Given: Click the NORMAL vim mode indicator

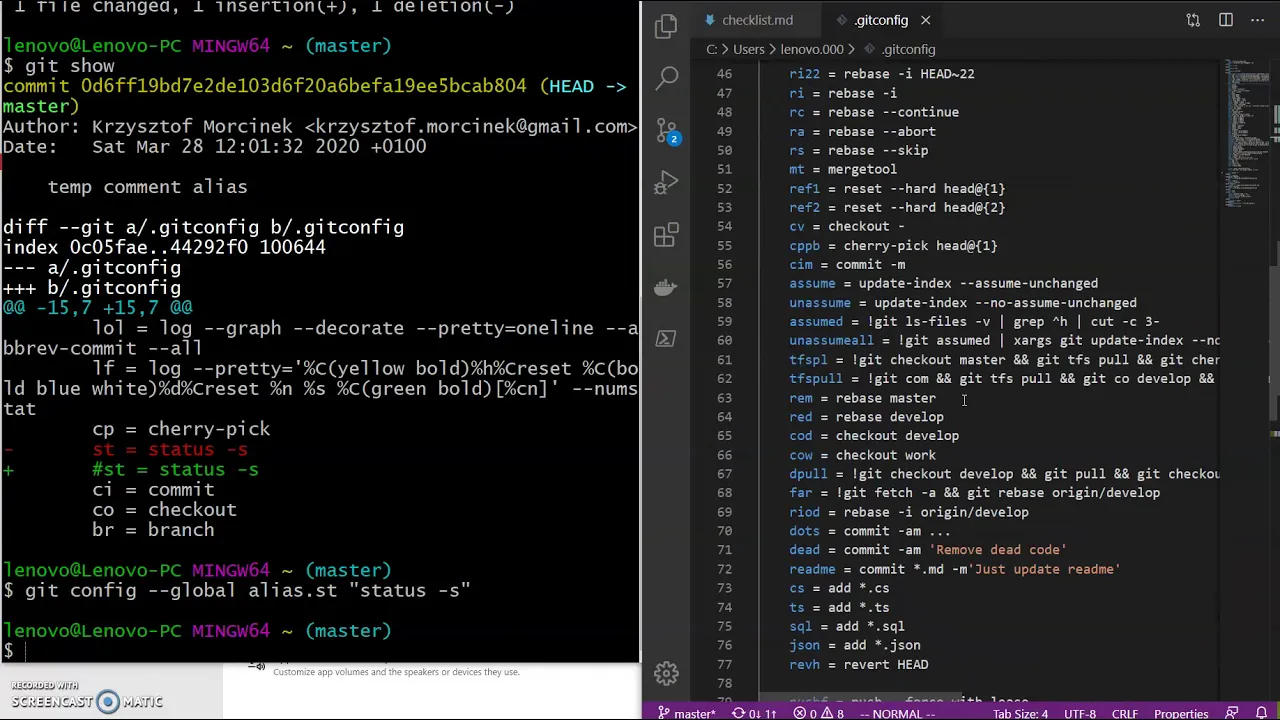Looking at the screenshot, I should click(896, 713).
